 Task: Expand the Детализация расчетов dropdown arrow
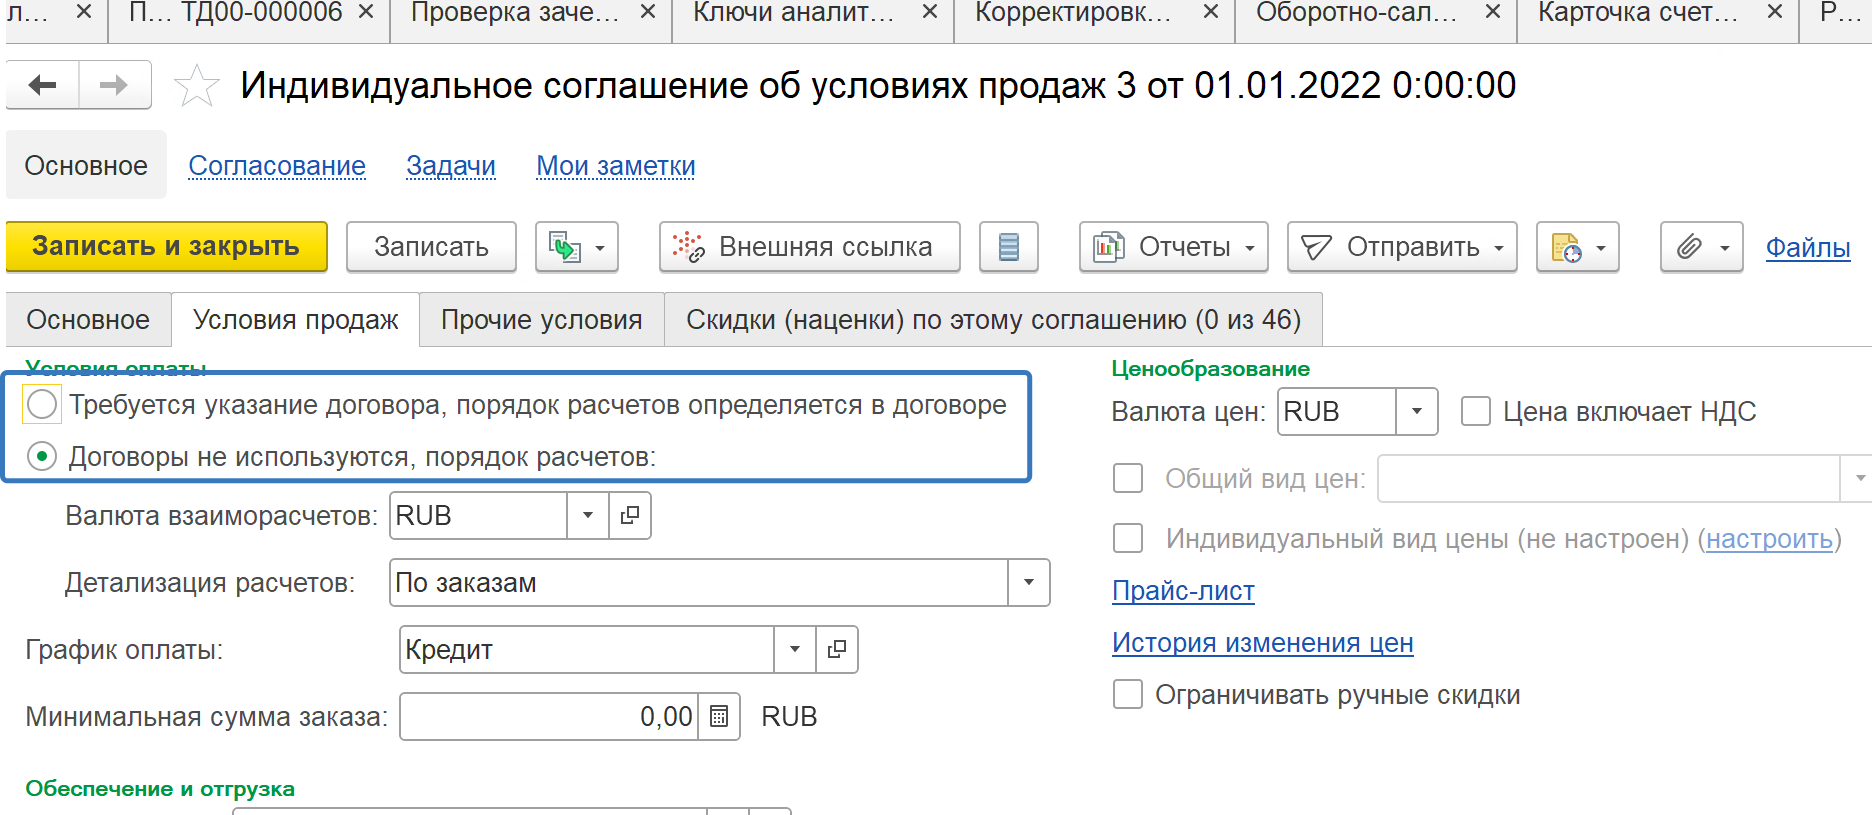[1029, 582]
